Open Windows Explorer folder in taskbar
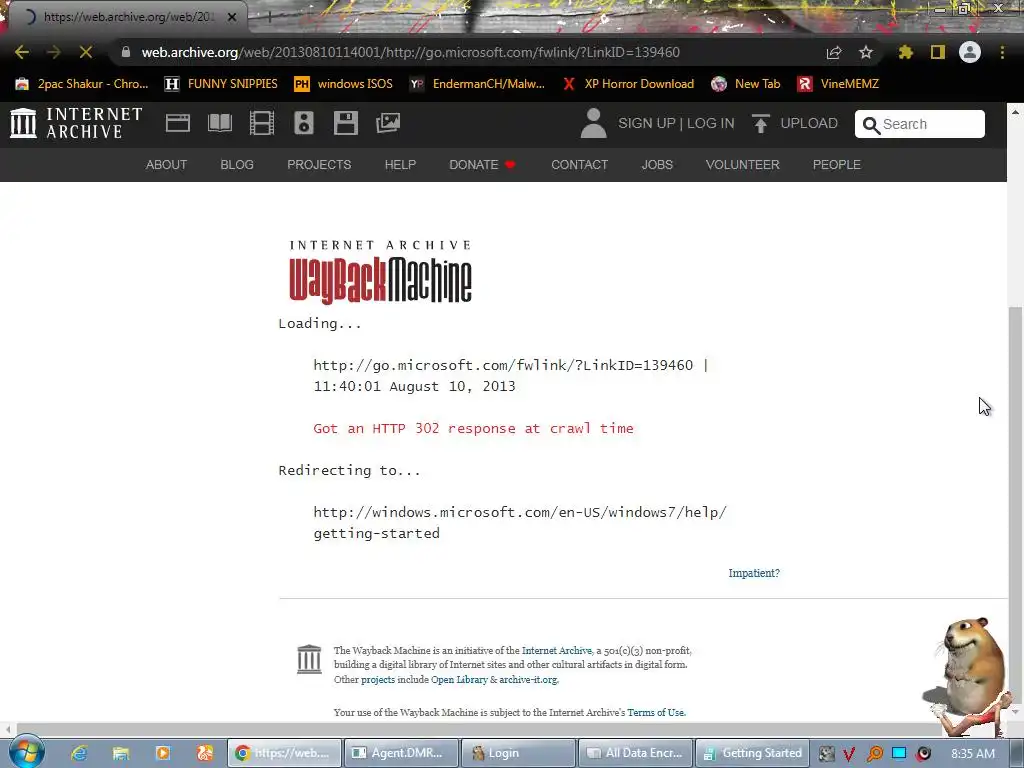 (121, 753)
